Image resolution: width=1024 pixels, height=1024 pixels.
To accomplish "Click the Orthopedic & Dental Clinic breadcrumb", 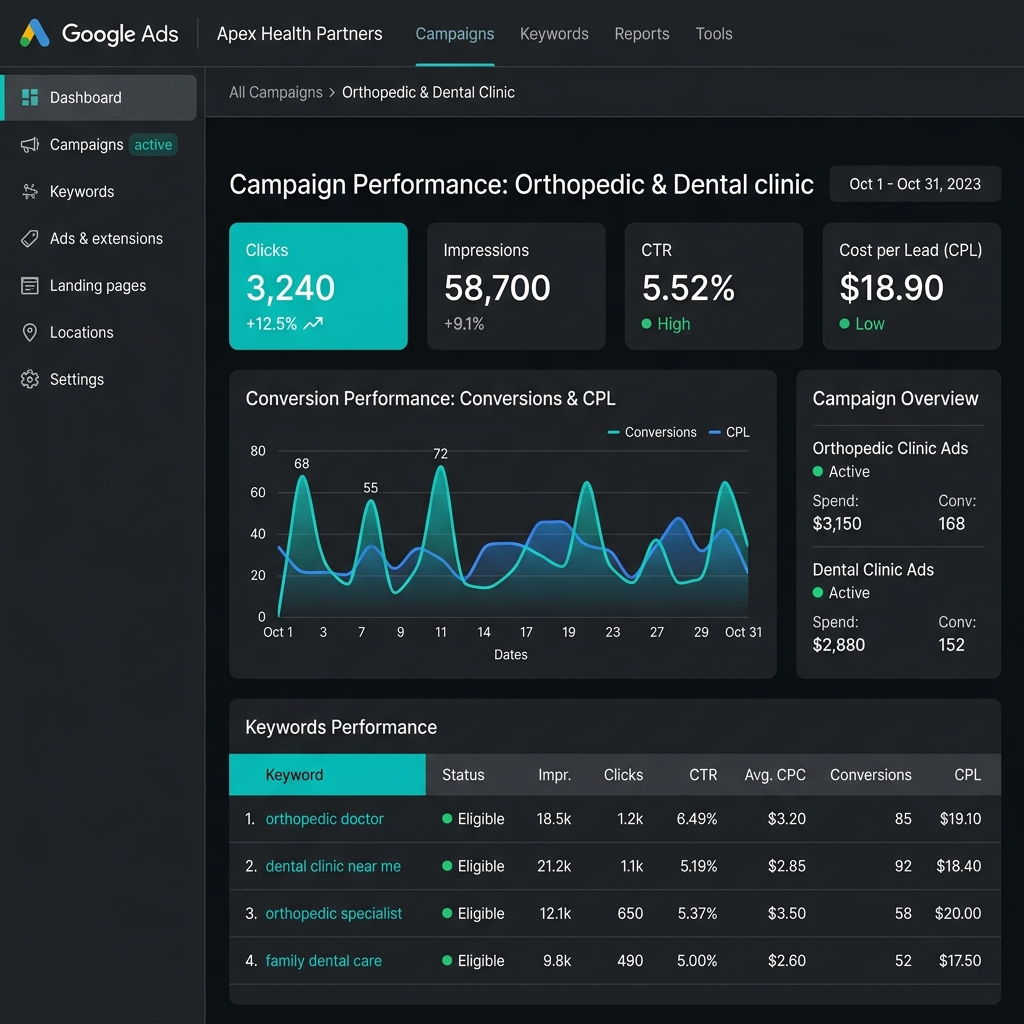I will 428,93.
